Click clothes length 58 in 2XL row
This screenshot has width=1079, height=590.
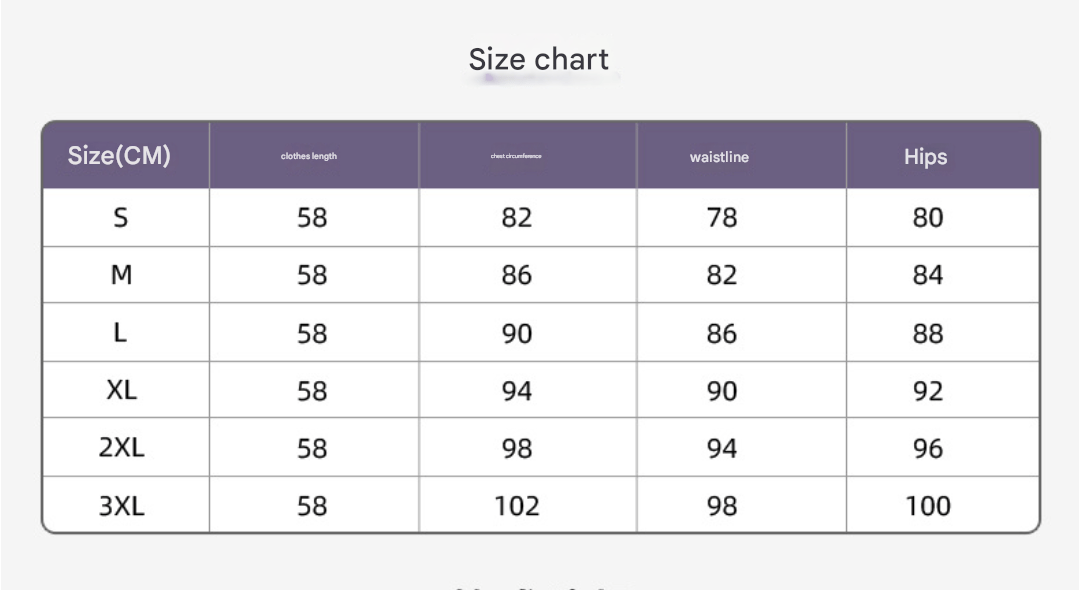(312, 448)
